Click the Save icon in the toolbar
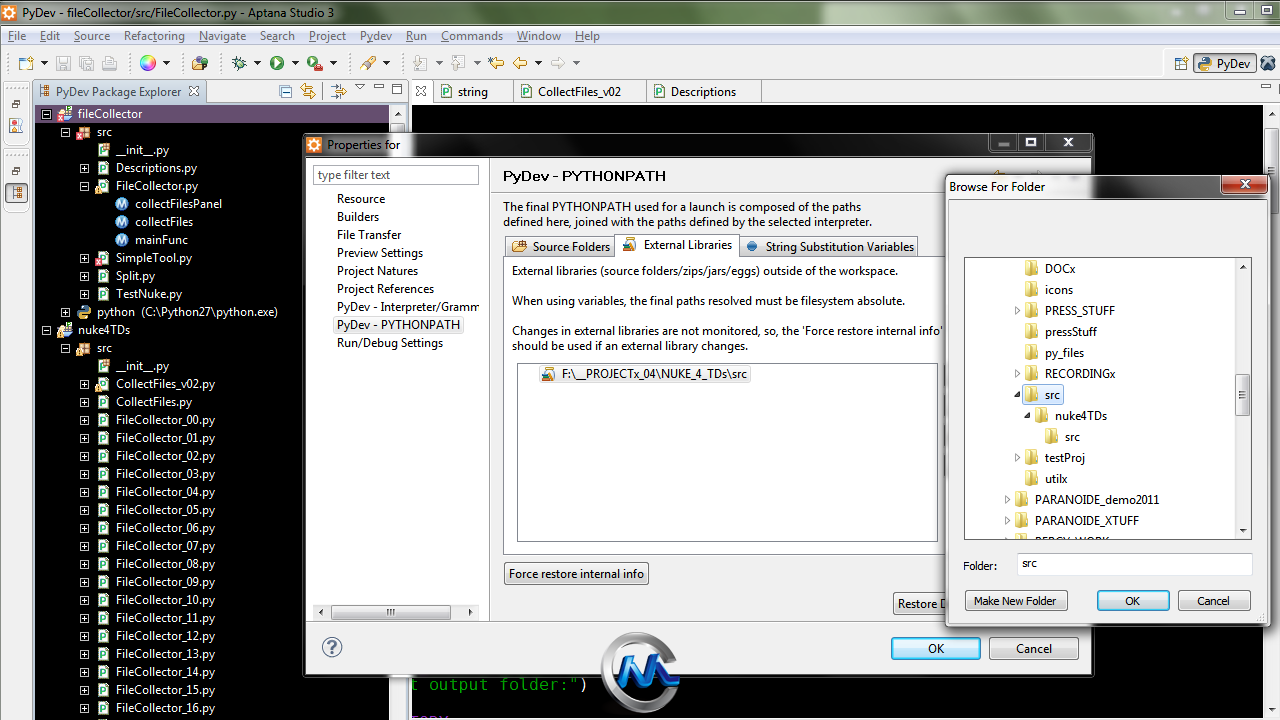Screen dimensions: 1280x720 coord(63,63)
